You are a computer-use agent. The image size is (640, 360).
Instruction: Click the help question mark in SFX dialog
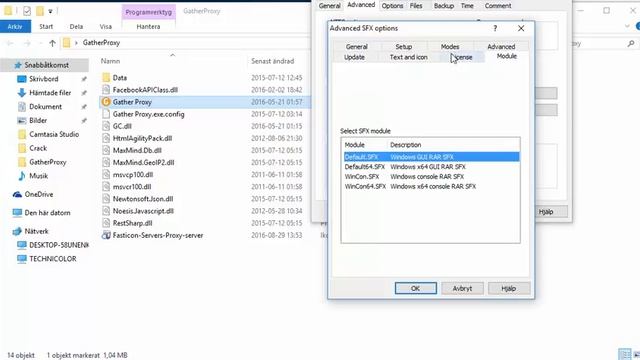point(495,28)
